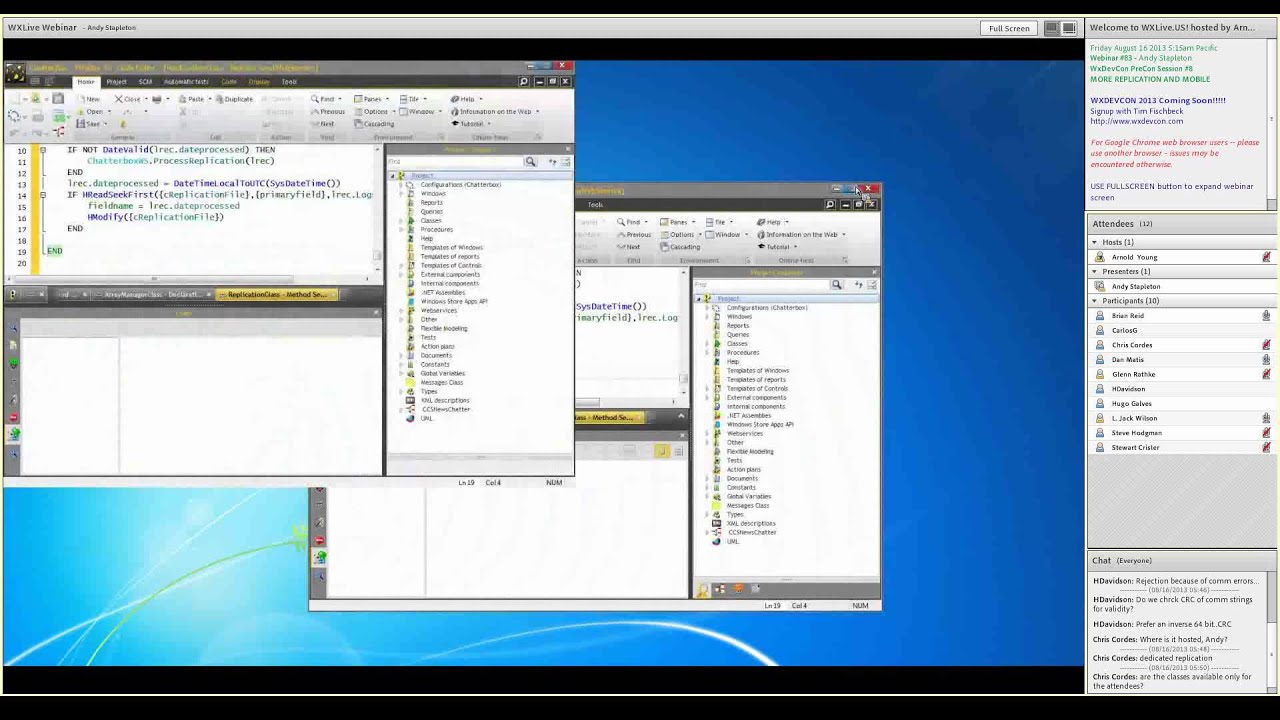Click the search magnifier icon in front title bar
The height and width of the screenshot is (720, 1280).
pyautogui.click(x=524, y=81)
